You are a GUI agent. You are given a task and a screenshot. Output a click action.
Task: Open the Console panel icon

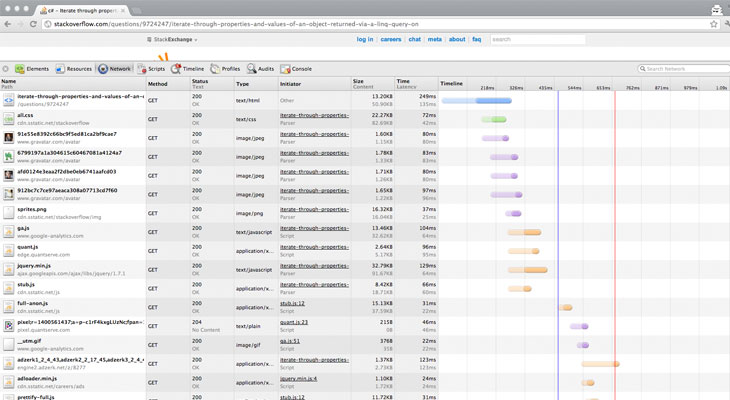pos(285,69)
